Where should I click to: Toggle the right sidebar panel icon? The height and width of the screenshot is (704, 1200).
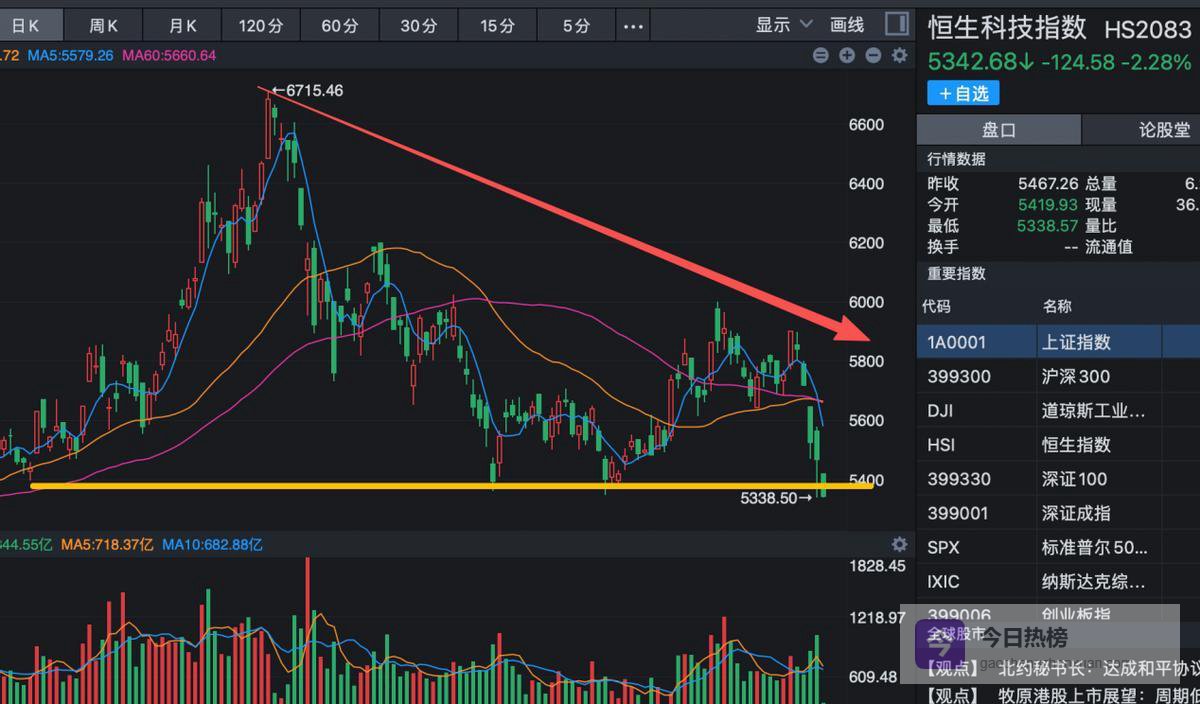click(897, 24)
